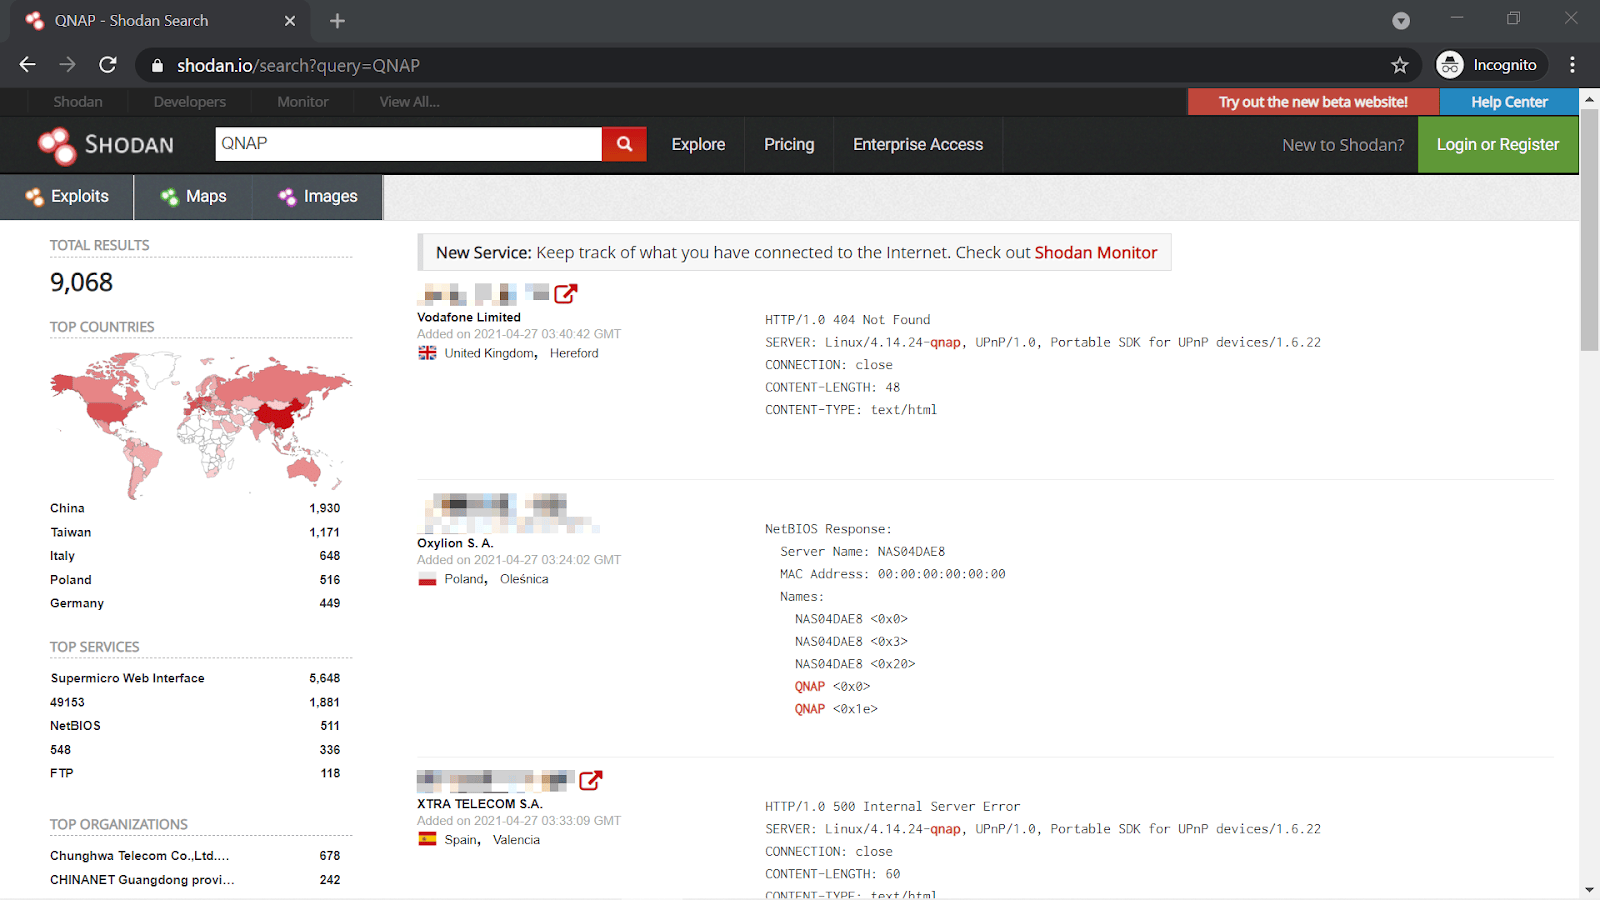The width and height of the screenshot is (1600, 900).
Task: Switch to the Images tab
Action: pos(317,197)
